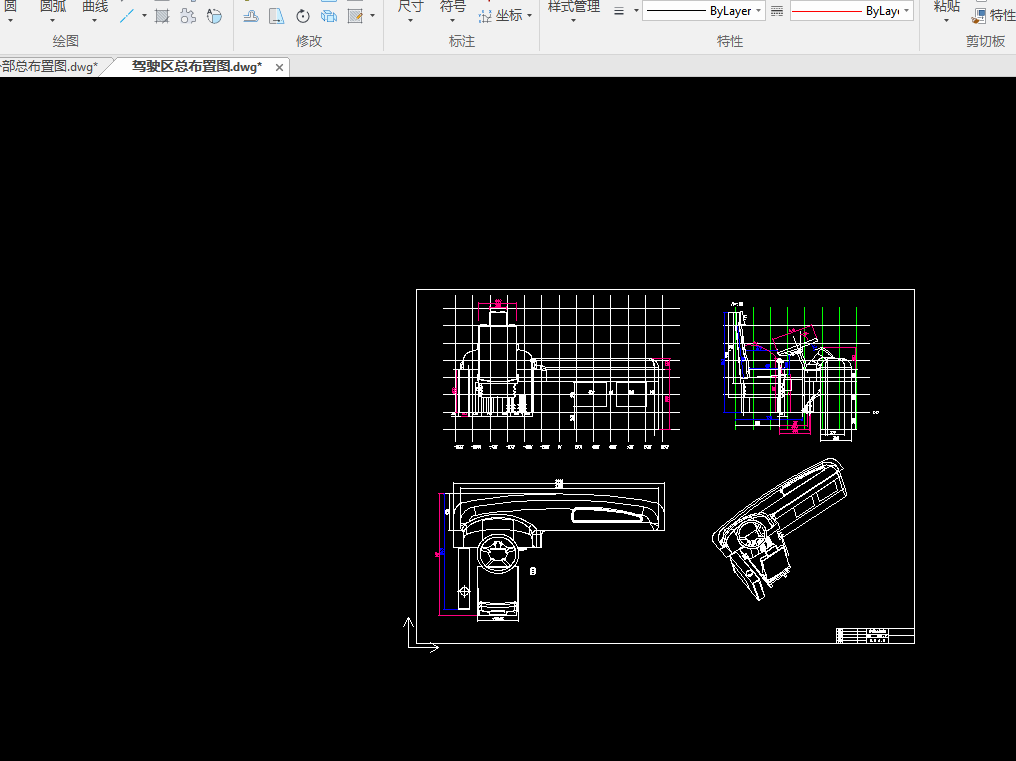Select the Line drawing tool icon
Image resolution: width=1016 pixels, height=761 pixels.
[x=127, y=16]
